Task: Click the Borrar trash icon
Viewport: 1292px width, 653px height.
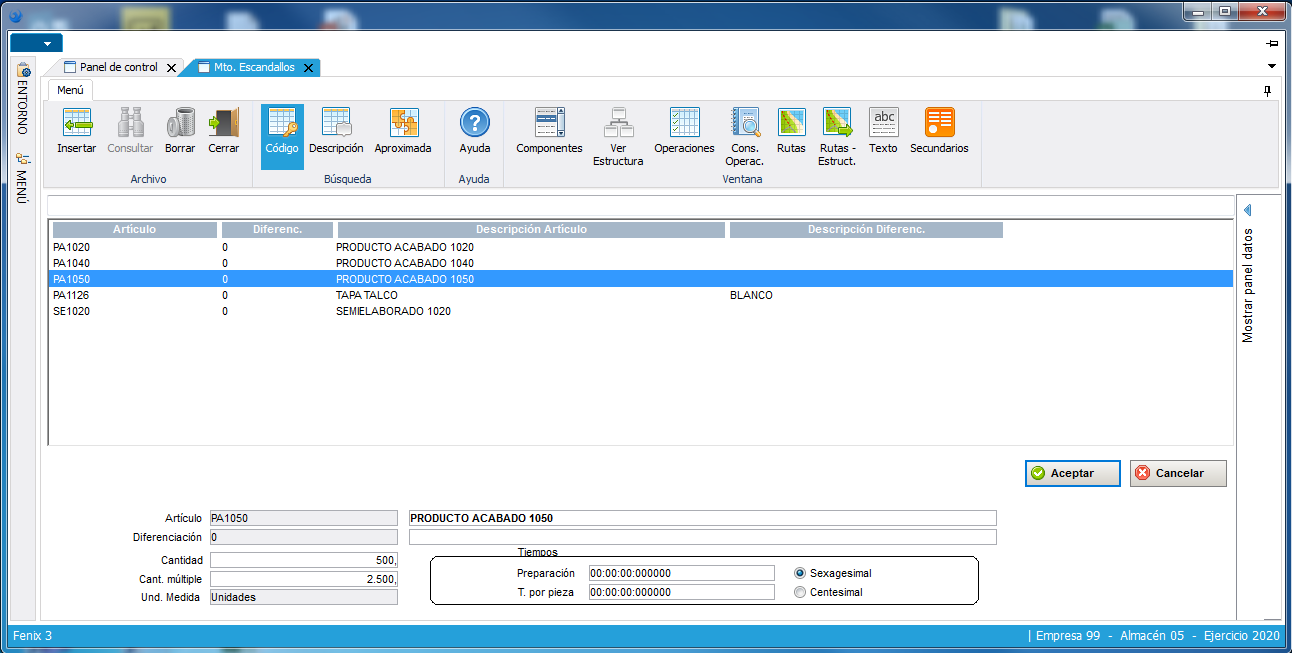Action: tap(180, 124)
